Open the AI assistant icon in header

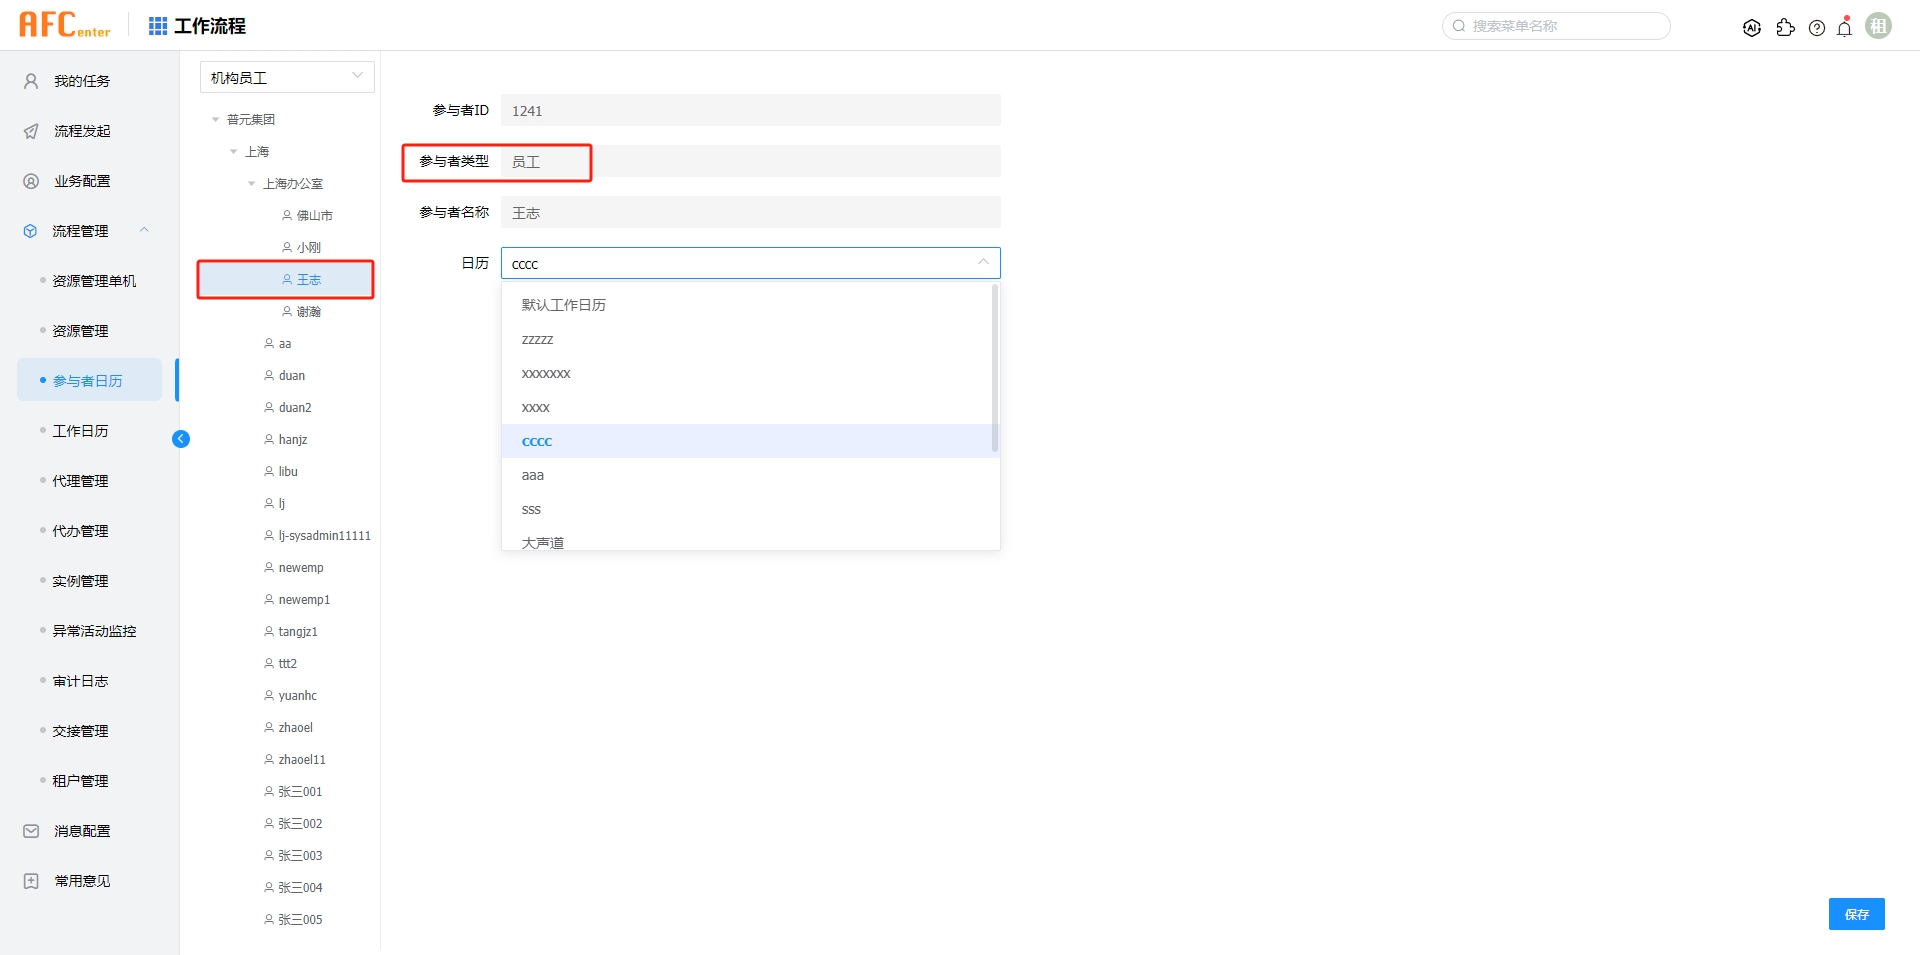1751,28
